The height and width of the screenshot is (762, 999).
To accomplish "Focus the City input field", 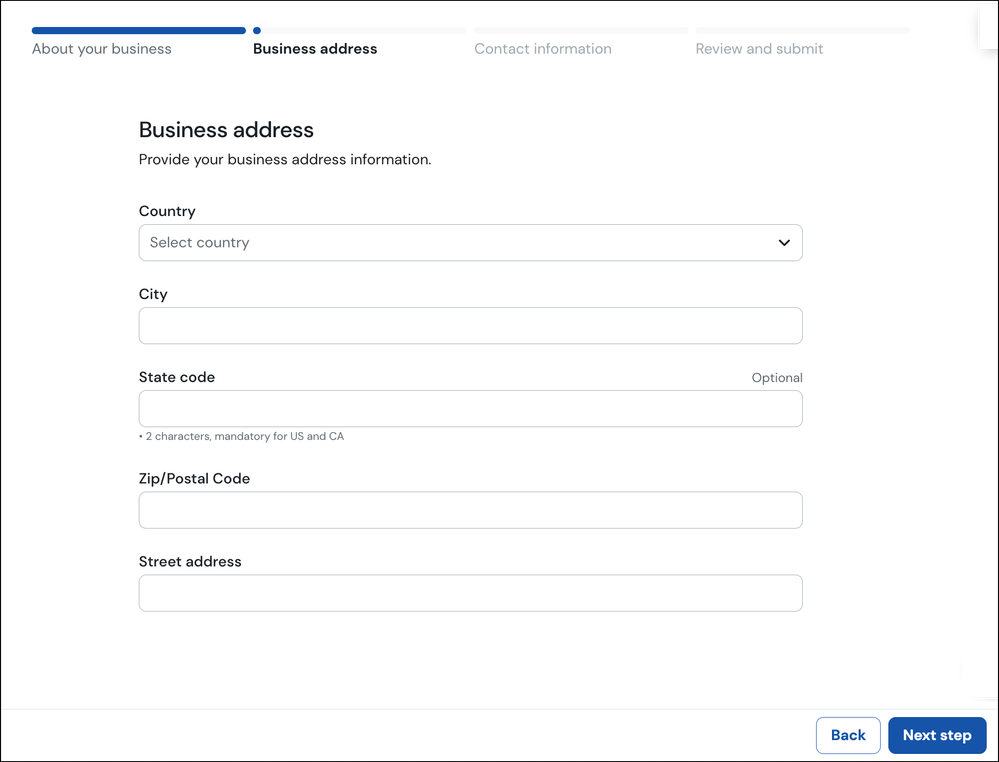I will tap(470, 326).
